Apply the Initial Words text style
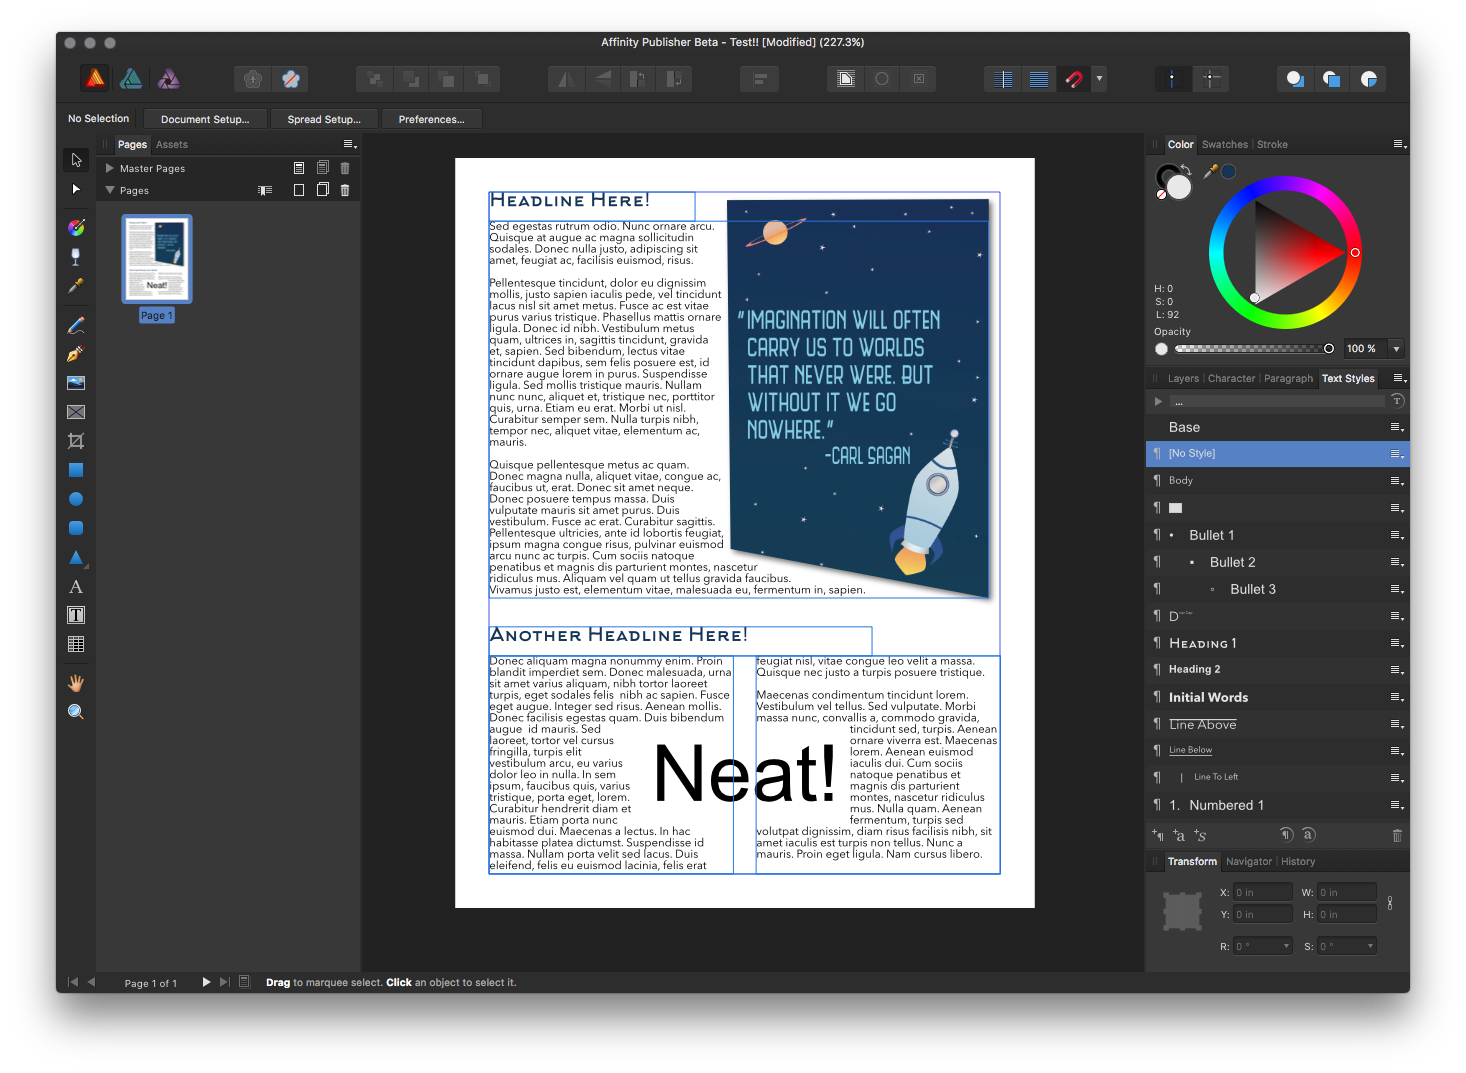This screenshot has height=1073, width=1466. pos(1277,697)
